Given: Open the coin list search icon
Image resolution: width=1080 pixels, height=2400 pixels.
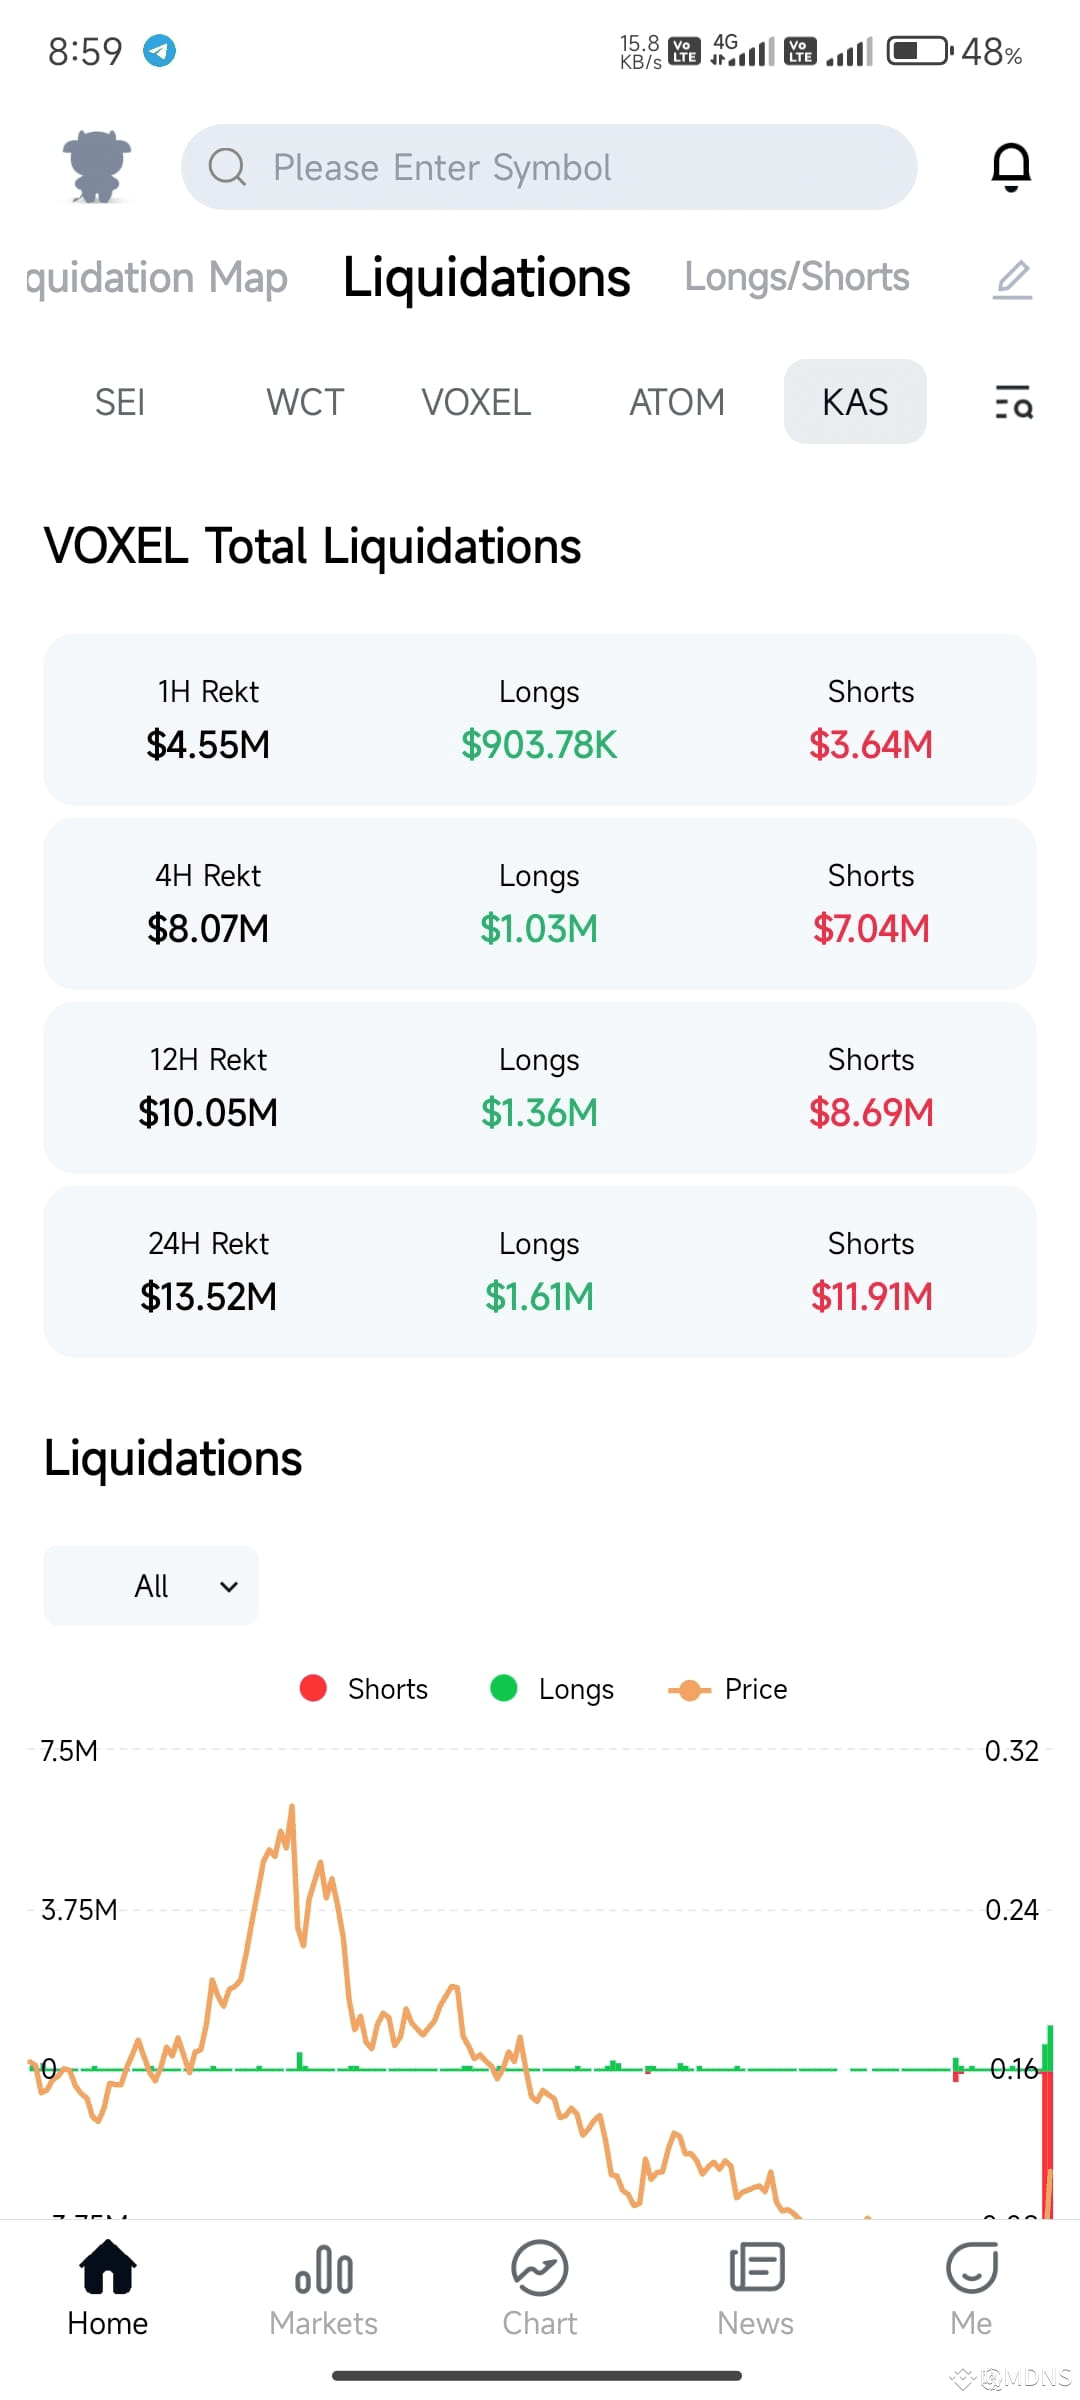Looking at the screenshot, I should (x=1013, y=402).
